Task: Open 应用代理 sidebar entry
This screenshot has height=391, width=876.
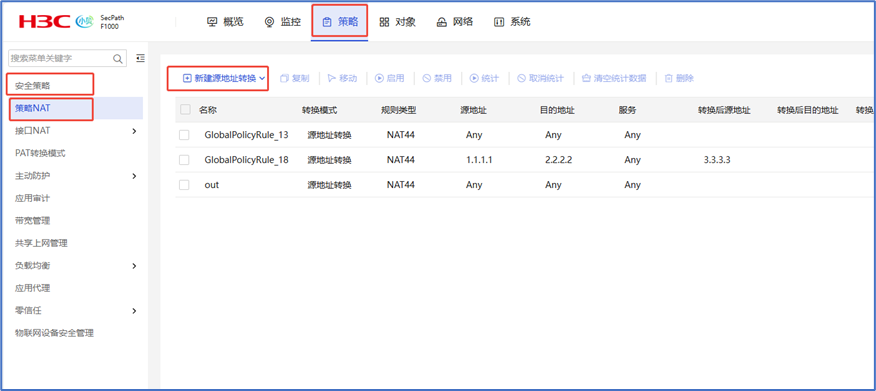Action: [32, 288]
